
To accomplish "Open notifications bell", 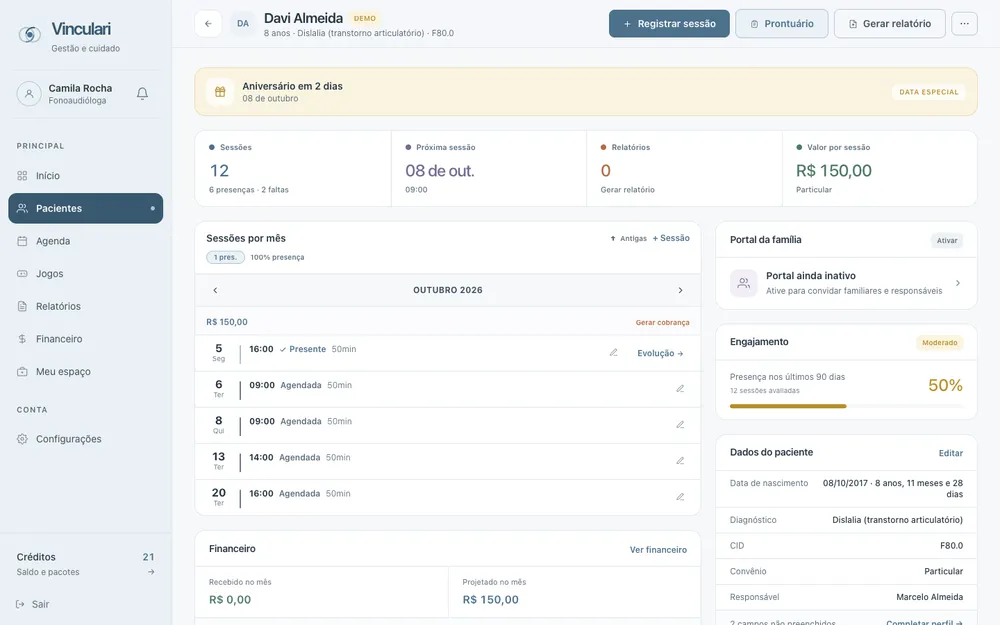I will 142,94.
